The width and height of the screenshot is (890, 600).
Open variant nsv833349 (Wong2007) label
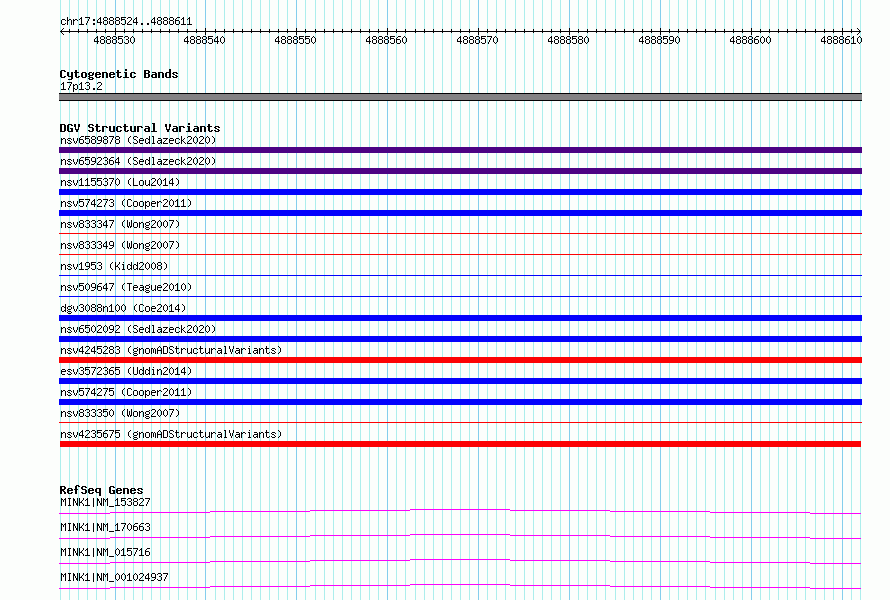pyautogui.click(x=120, y=245)
